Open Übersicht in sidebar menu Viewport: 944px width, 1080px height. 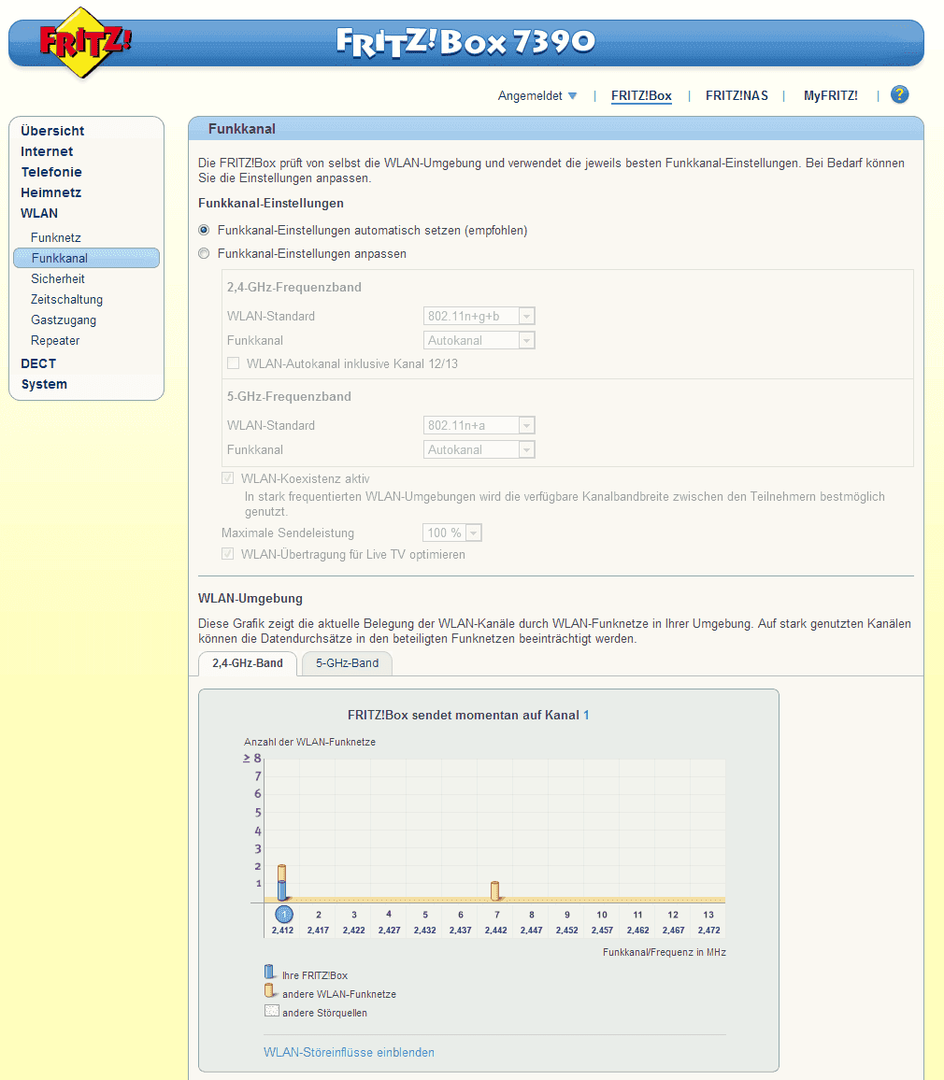coord(52,131)
